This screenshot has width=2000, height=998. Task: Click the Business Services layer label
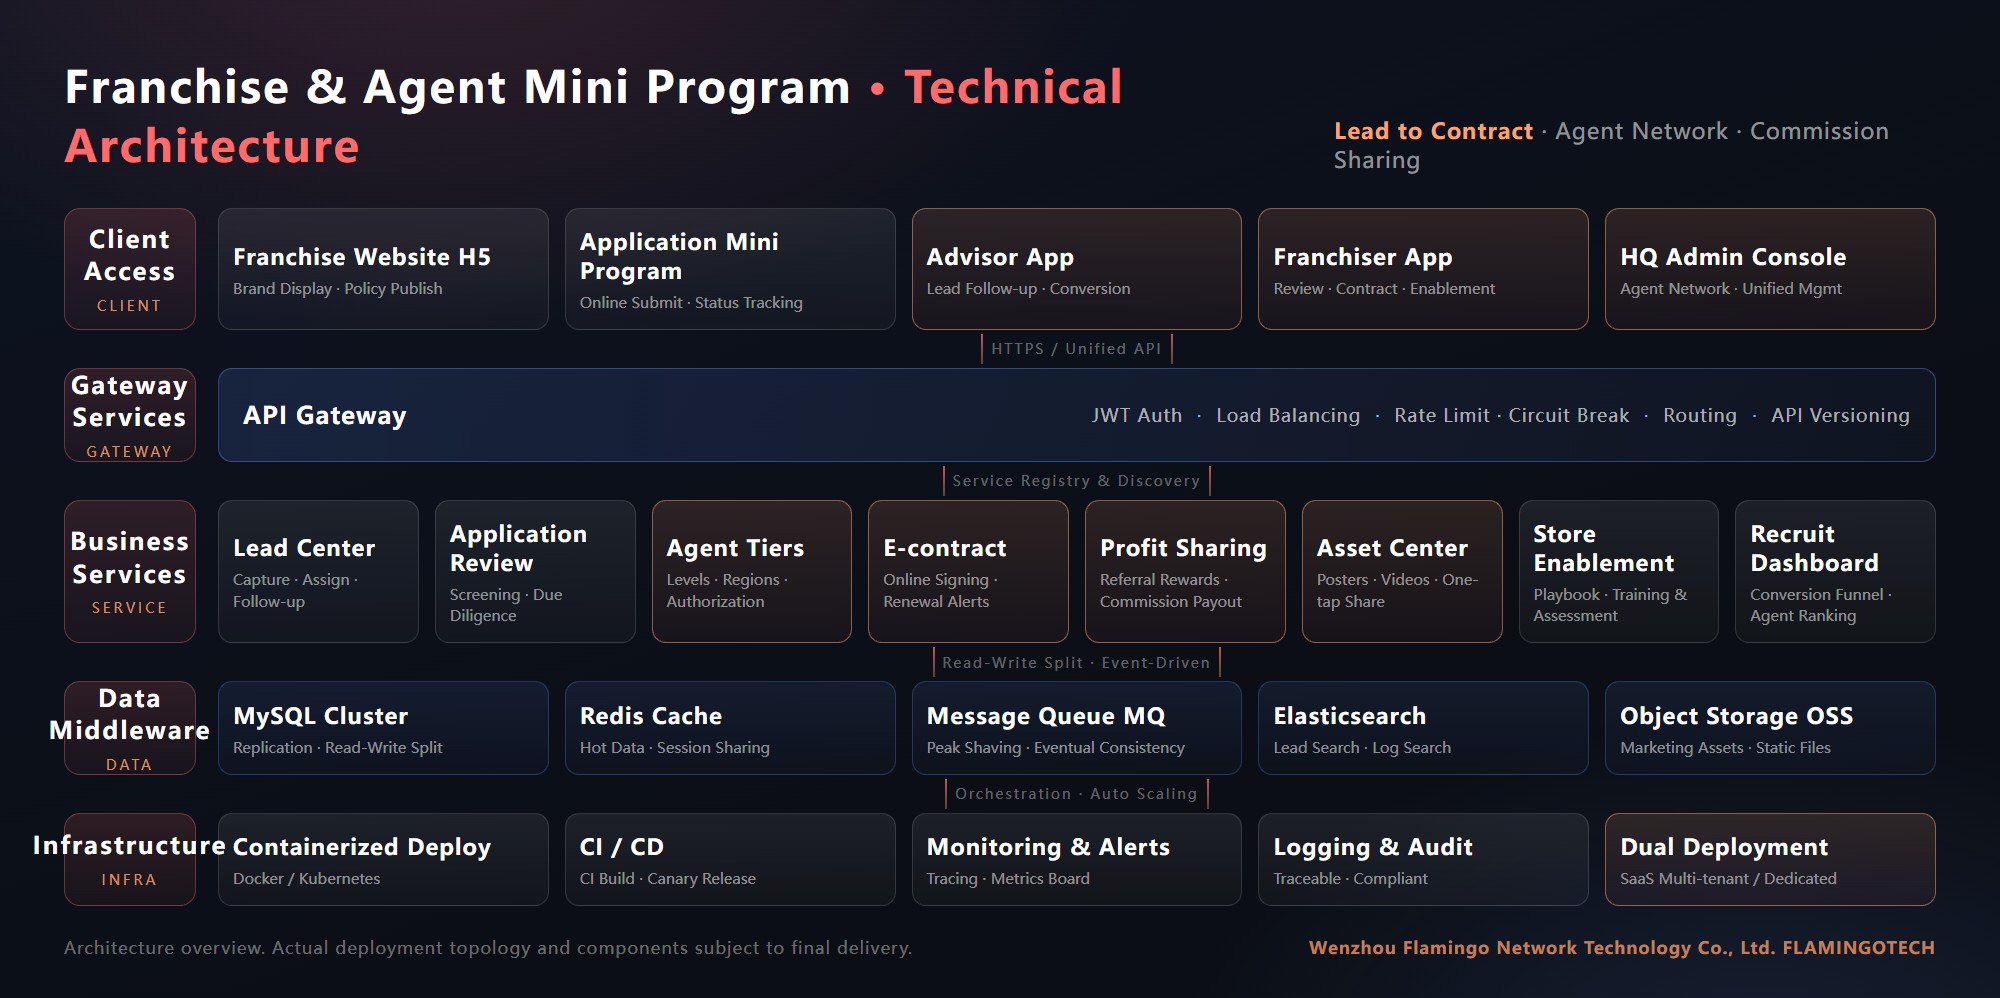(x=130, y=571)
